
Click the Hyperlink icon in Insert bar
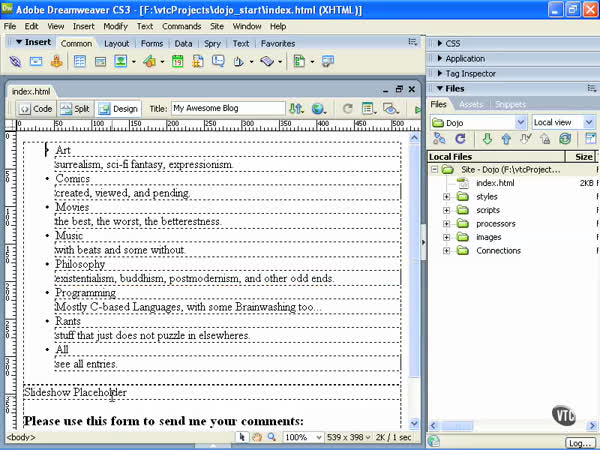[x=15, y=62]
